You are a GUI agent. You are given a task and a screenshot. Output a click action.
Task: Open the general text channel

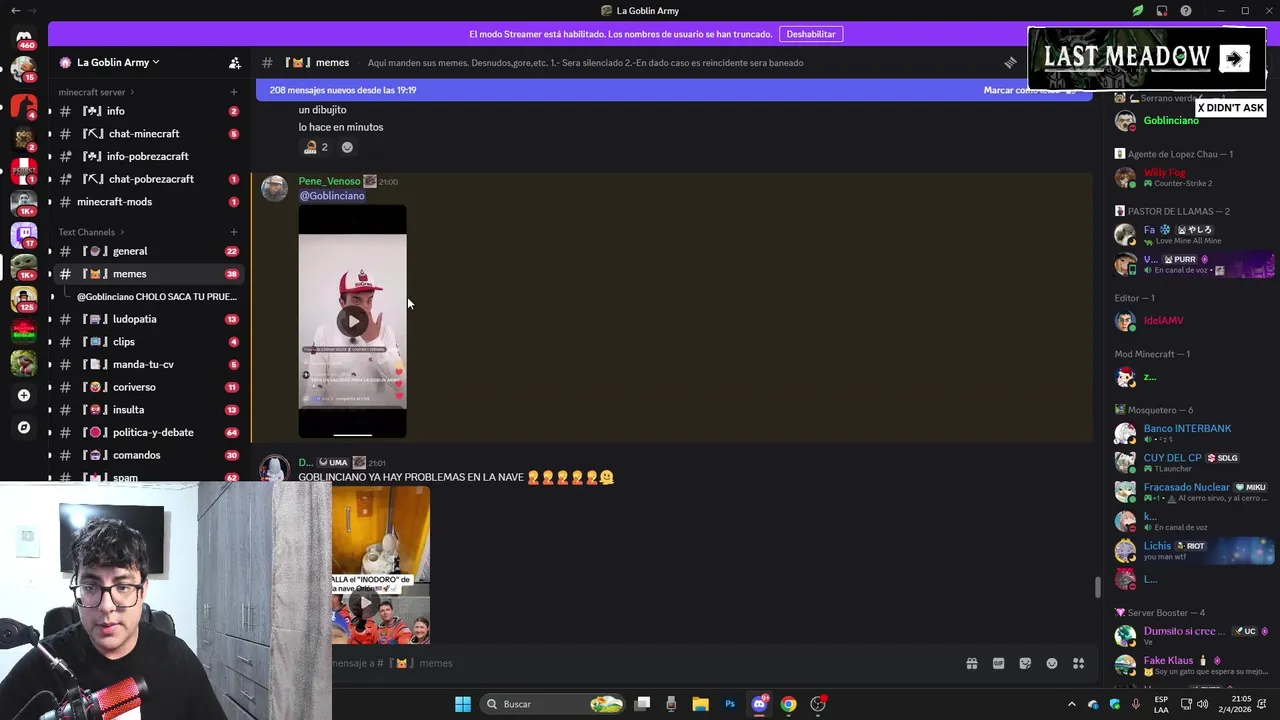tap(150, 251)
